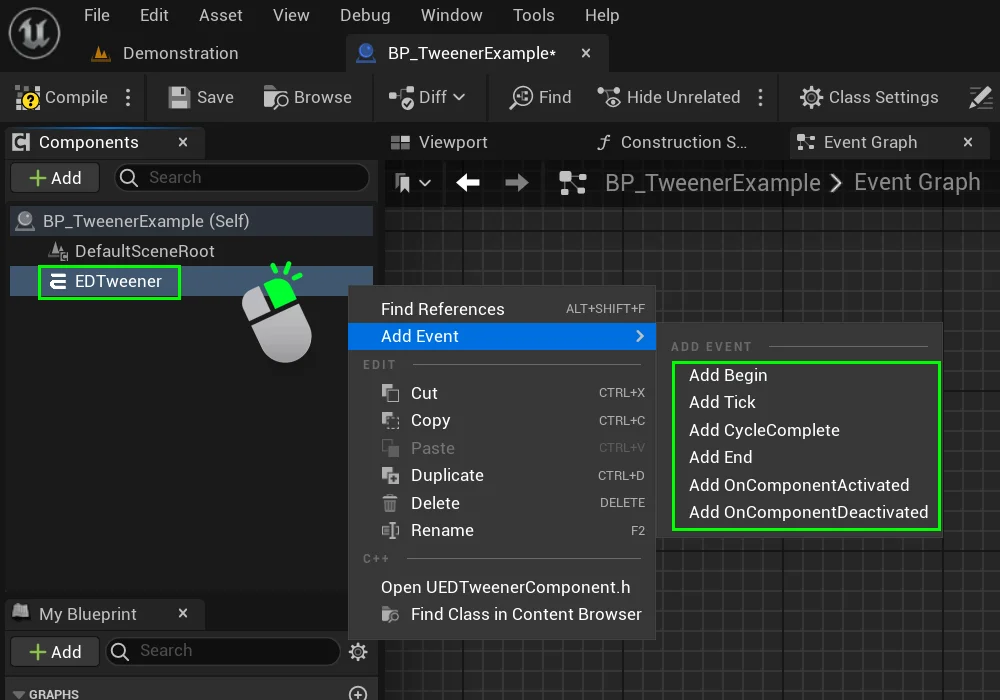Expand the graph bookmarks dropdown
This screenshot has width=1000, height=700.
pos(412,182)
